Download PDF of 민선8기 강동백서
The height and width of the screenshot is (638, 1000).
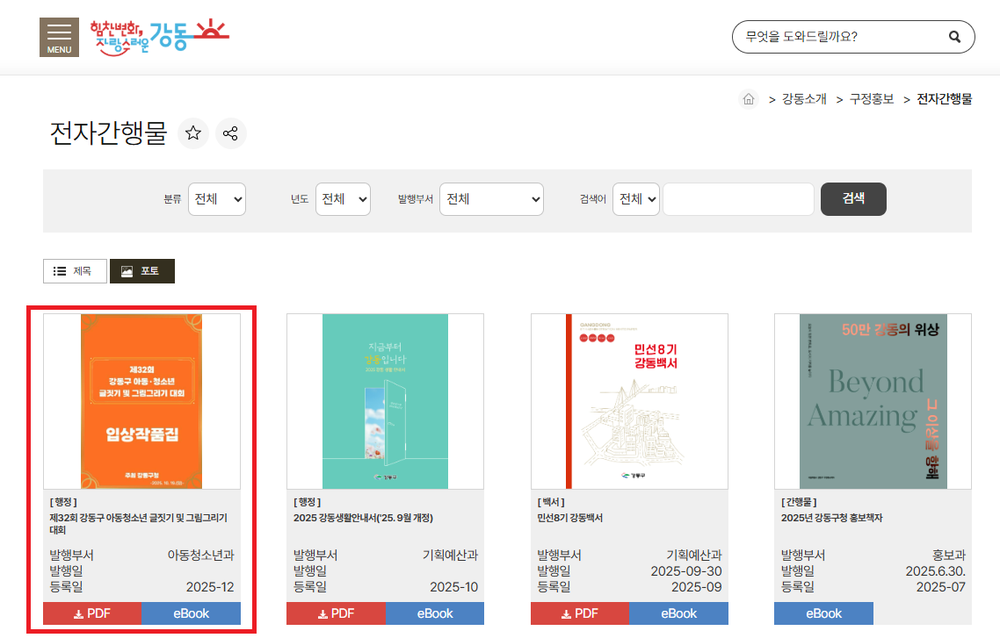(580, 614)
